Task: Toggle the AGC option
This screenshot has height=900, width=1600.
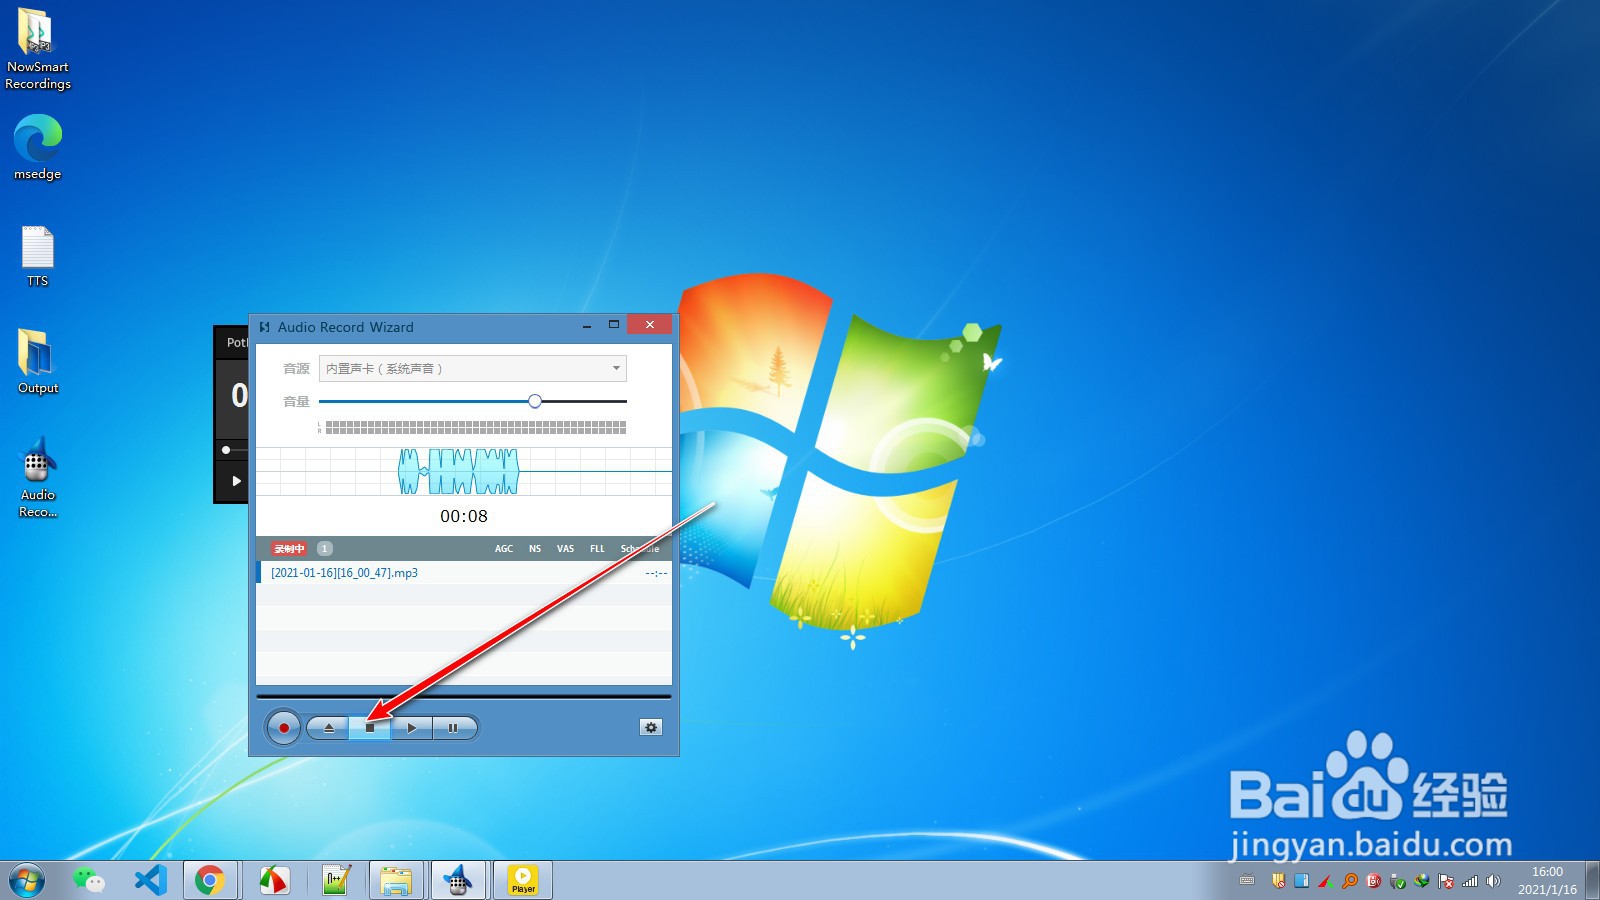Action: coord(504,549)
